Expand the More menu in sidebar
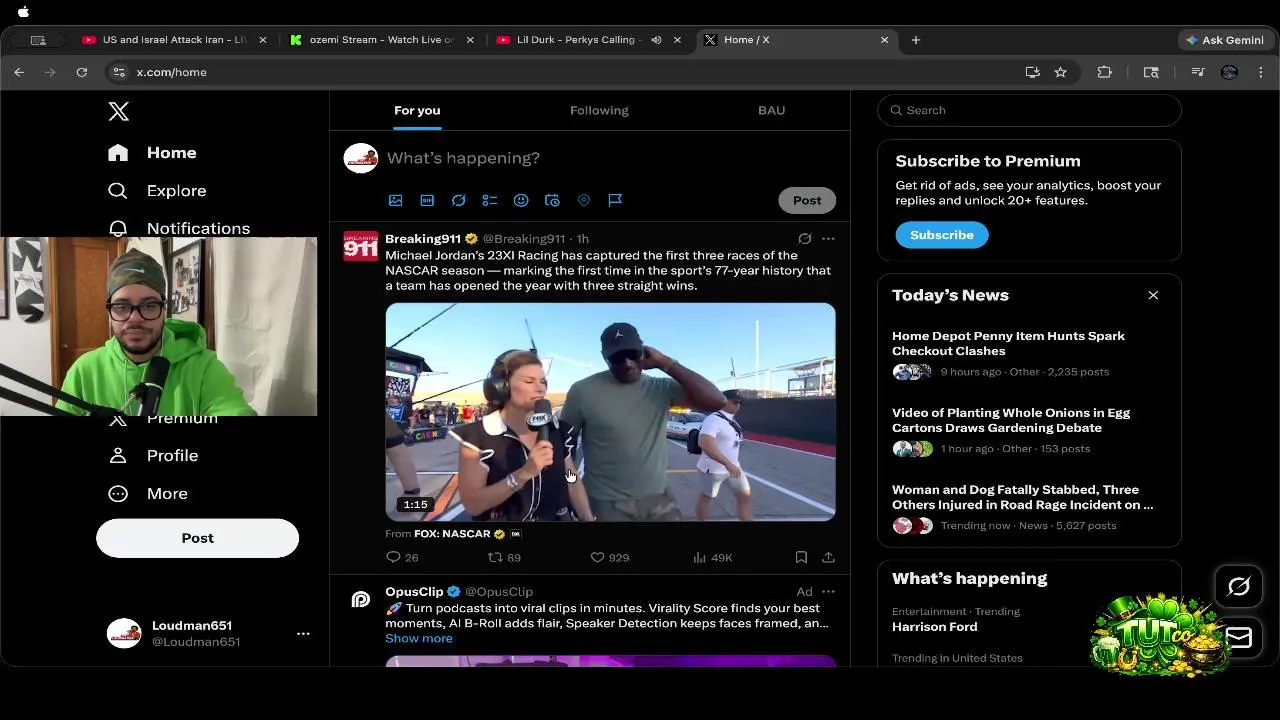 166,493
